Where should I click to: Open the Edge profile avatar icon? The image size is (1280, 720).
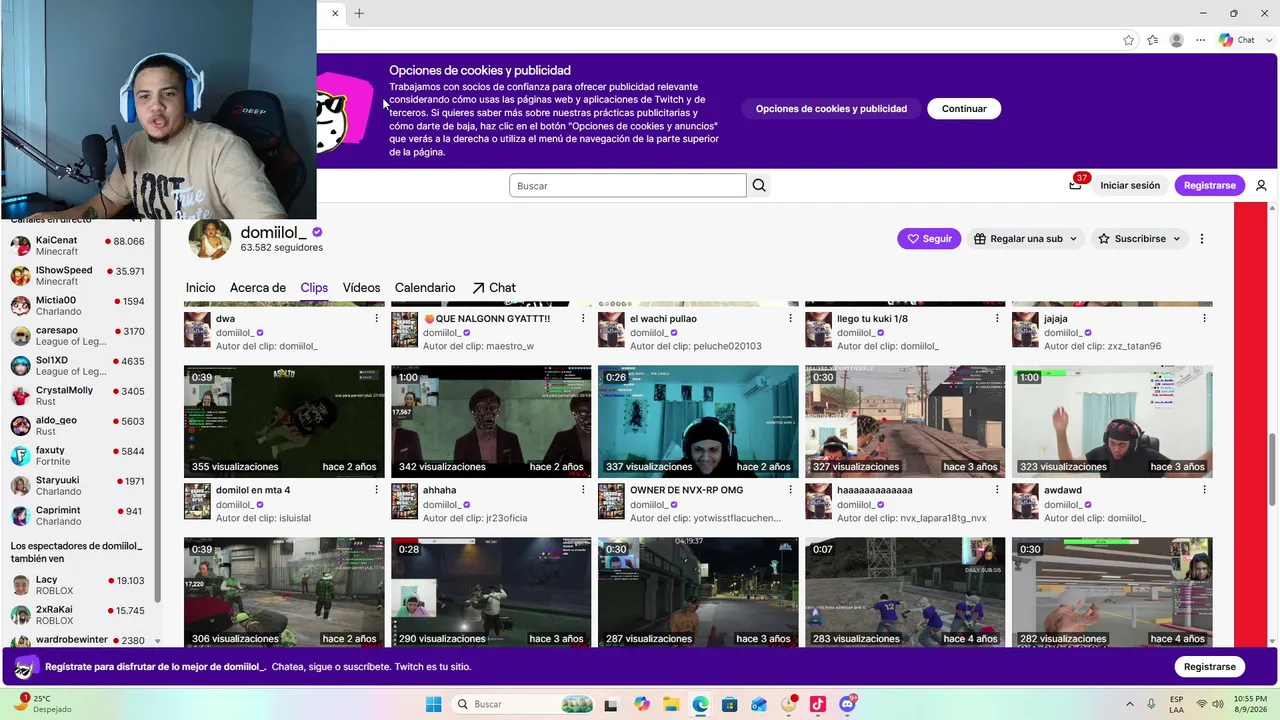coord(1177,40)
